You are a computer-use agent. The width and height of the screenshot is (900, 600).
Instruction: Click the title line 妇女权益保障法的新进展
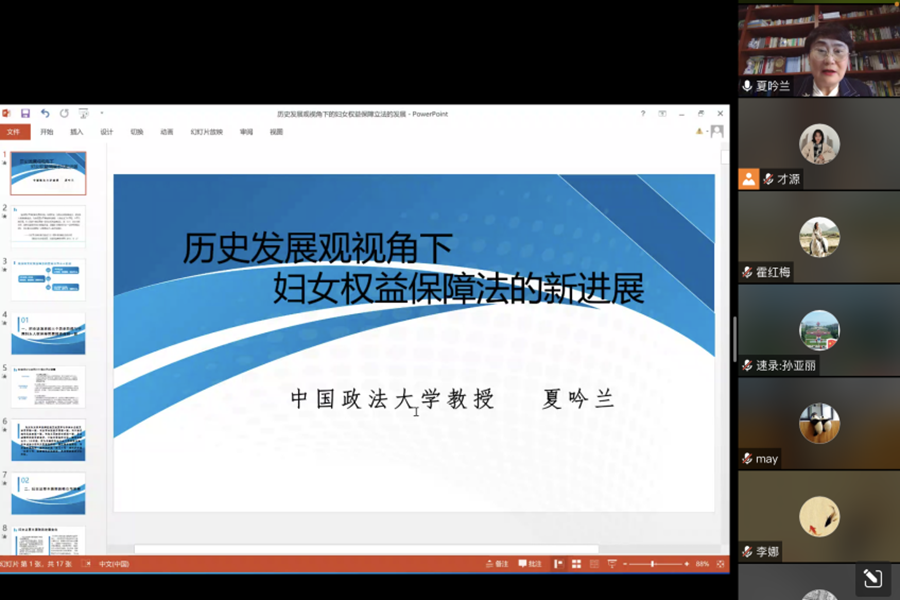459,288
